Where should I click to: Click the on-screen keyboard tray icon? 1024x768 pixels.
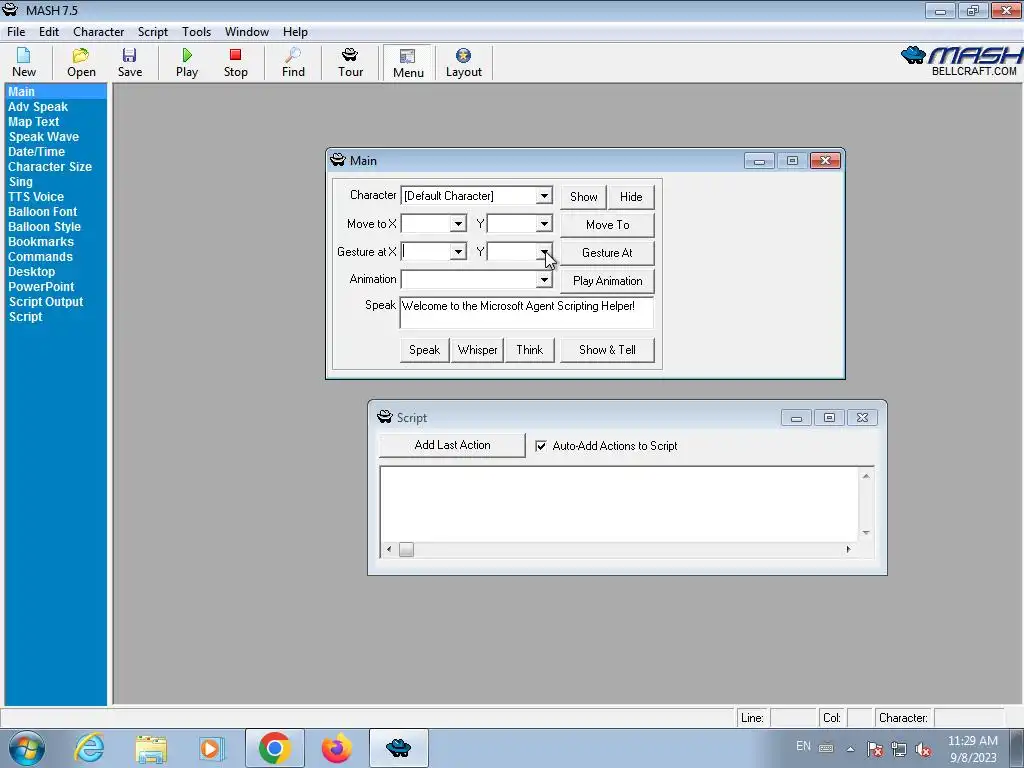[x=826, y=748]
